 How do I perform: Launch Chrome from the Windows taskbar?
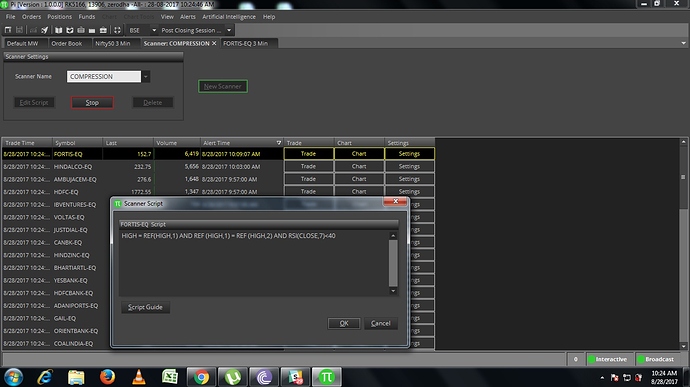202,377
